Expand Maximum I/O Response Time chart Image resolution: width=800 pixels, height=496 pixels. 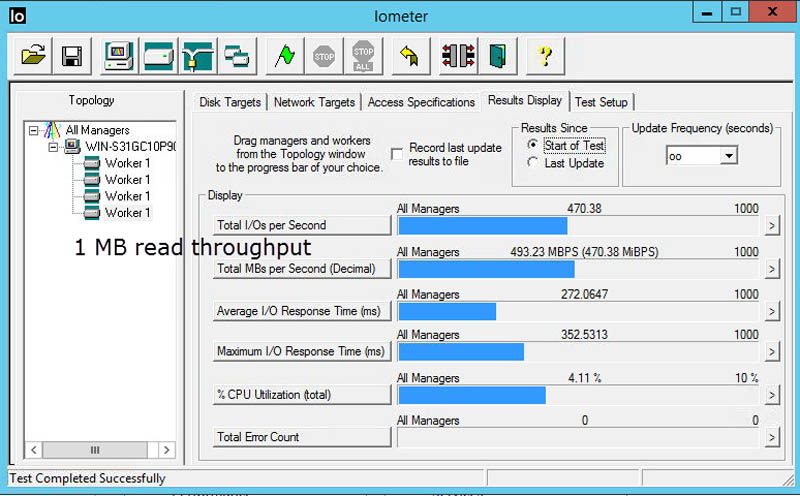coord(772,352)
